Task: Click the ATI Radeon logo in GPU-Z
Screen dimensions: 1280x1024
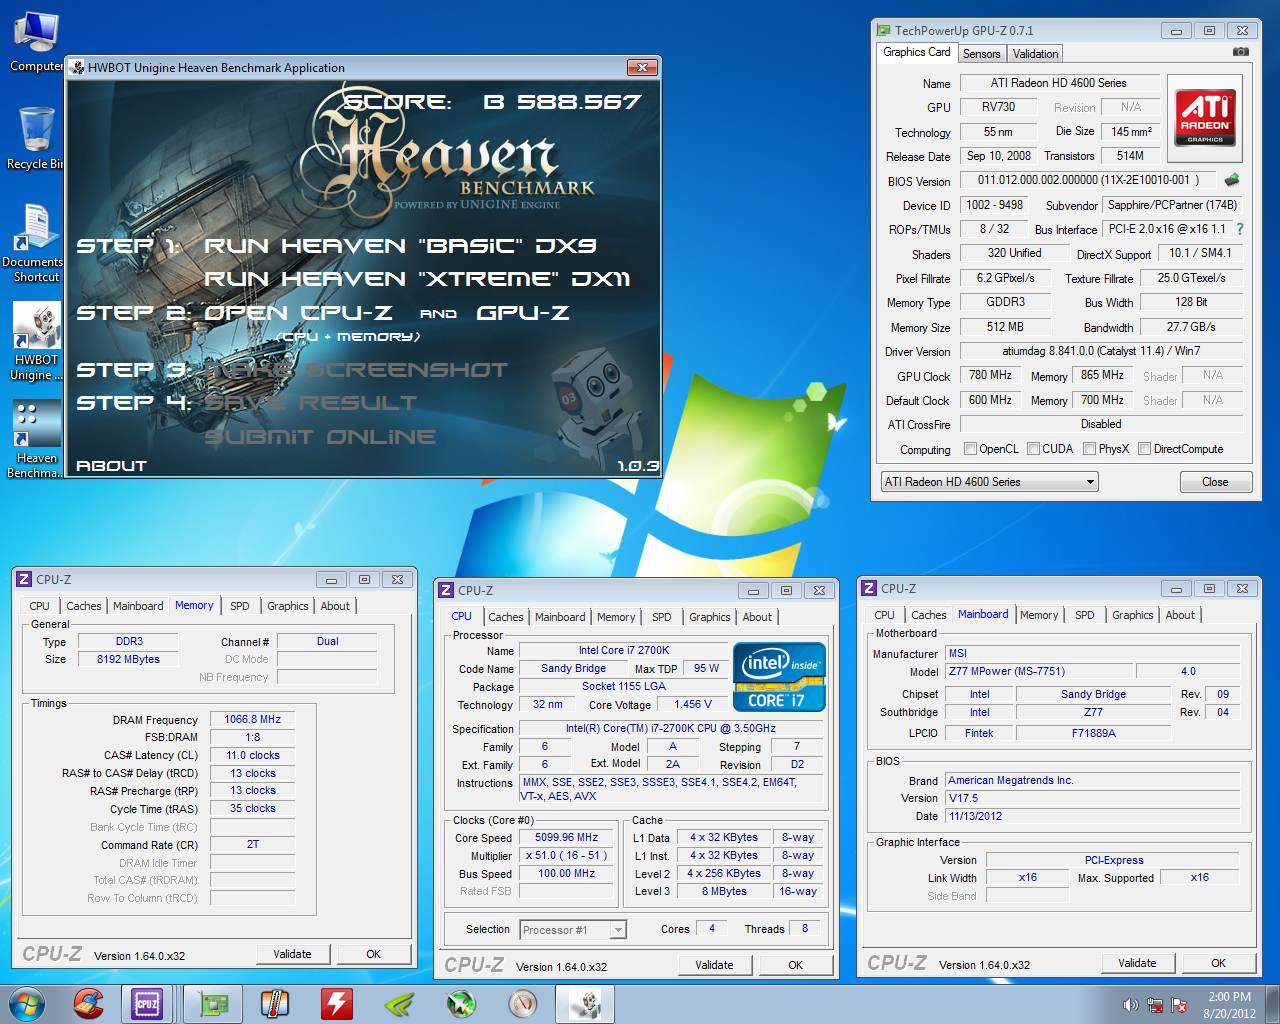Action: tap(1205, 118)
